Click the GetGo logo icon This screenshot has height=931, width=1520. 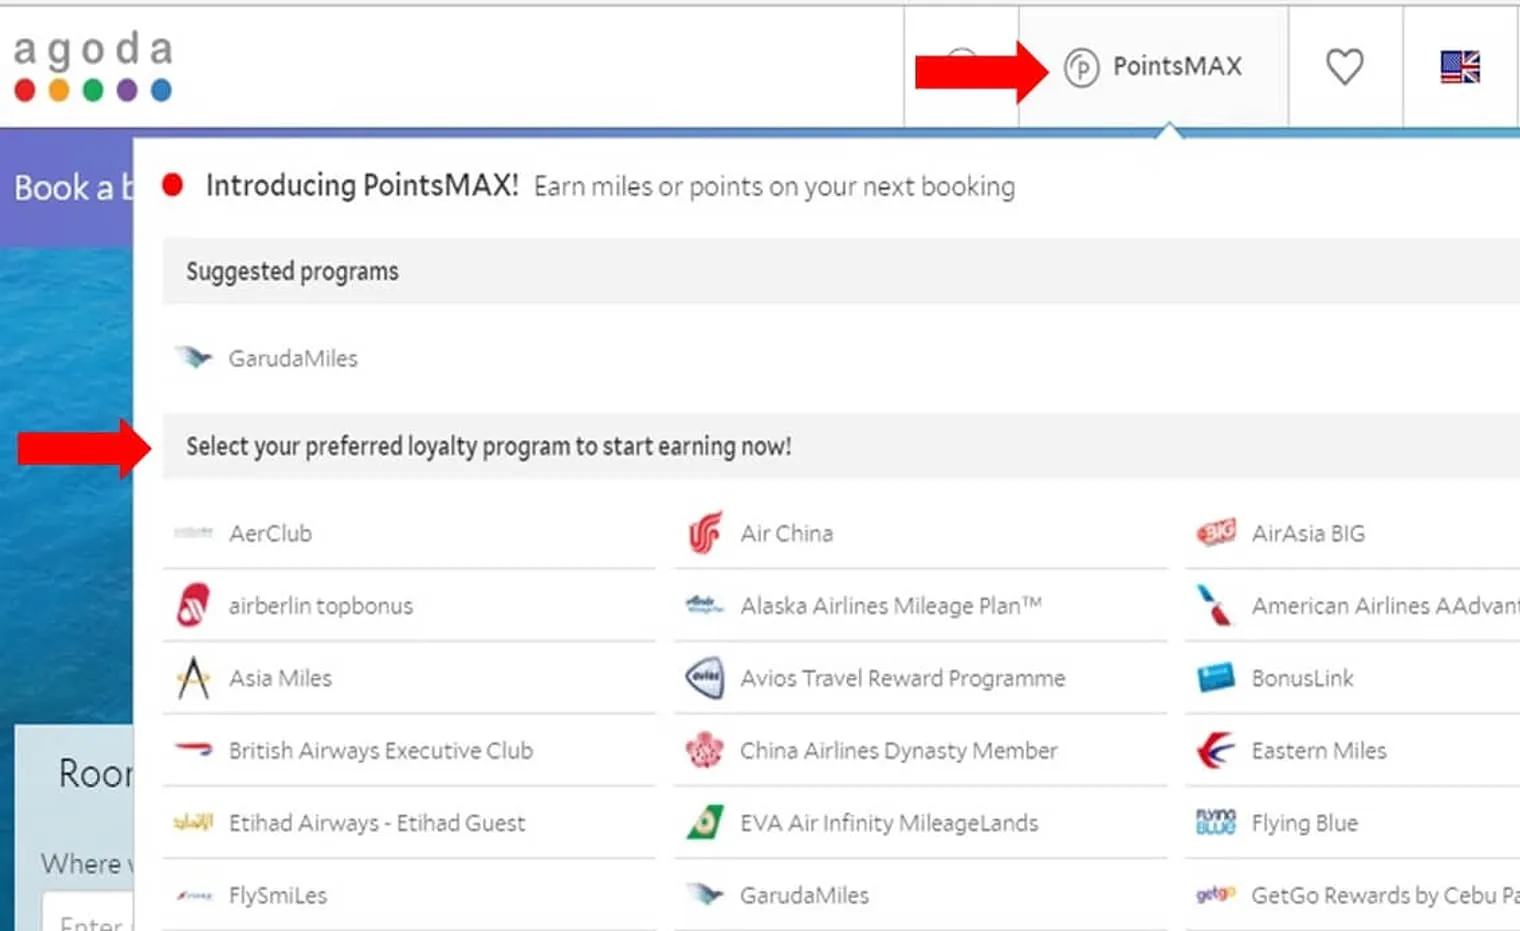coord(1216,894)
